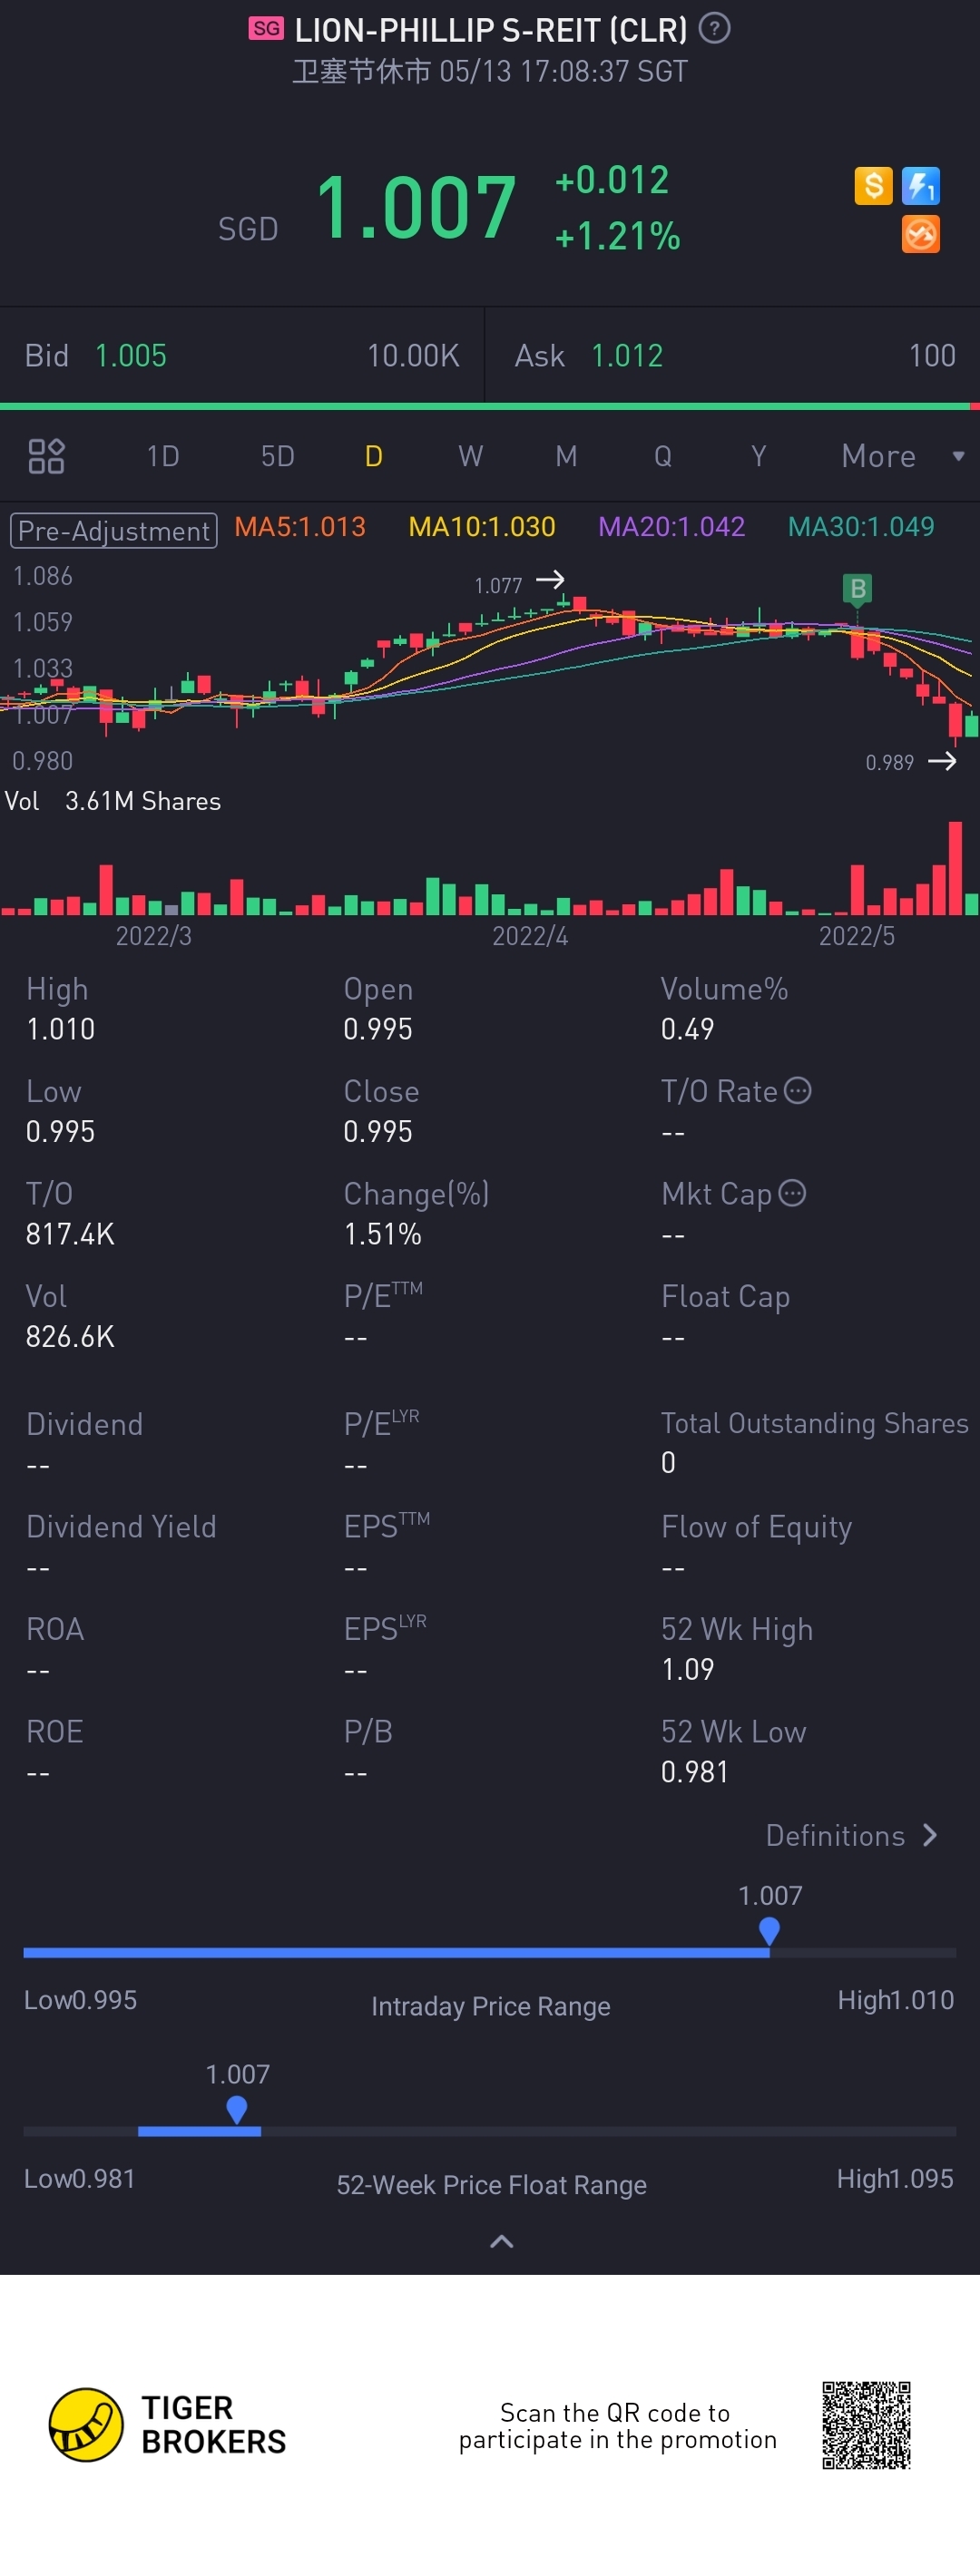Toggle the Pre-Adjustment price setting
980x2576 pixels.
coord(114,530)
